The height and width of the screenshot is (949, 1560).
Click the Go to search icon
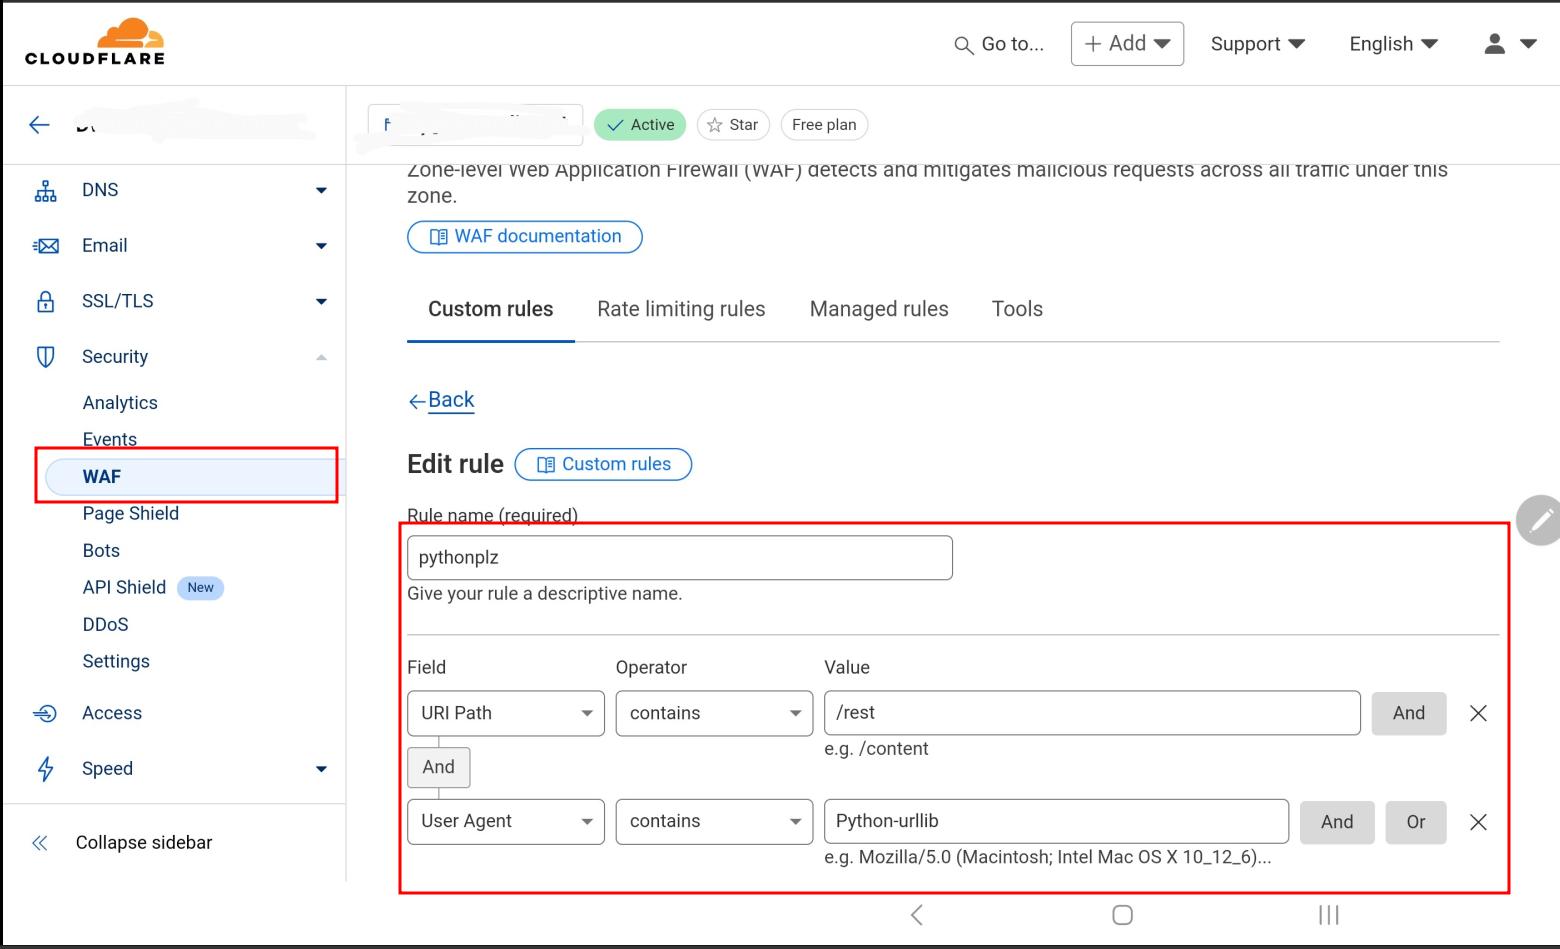tap(963, 45)
